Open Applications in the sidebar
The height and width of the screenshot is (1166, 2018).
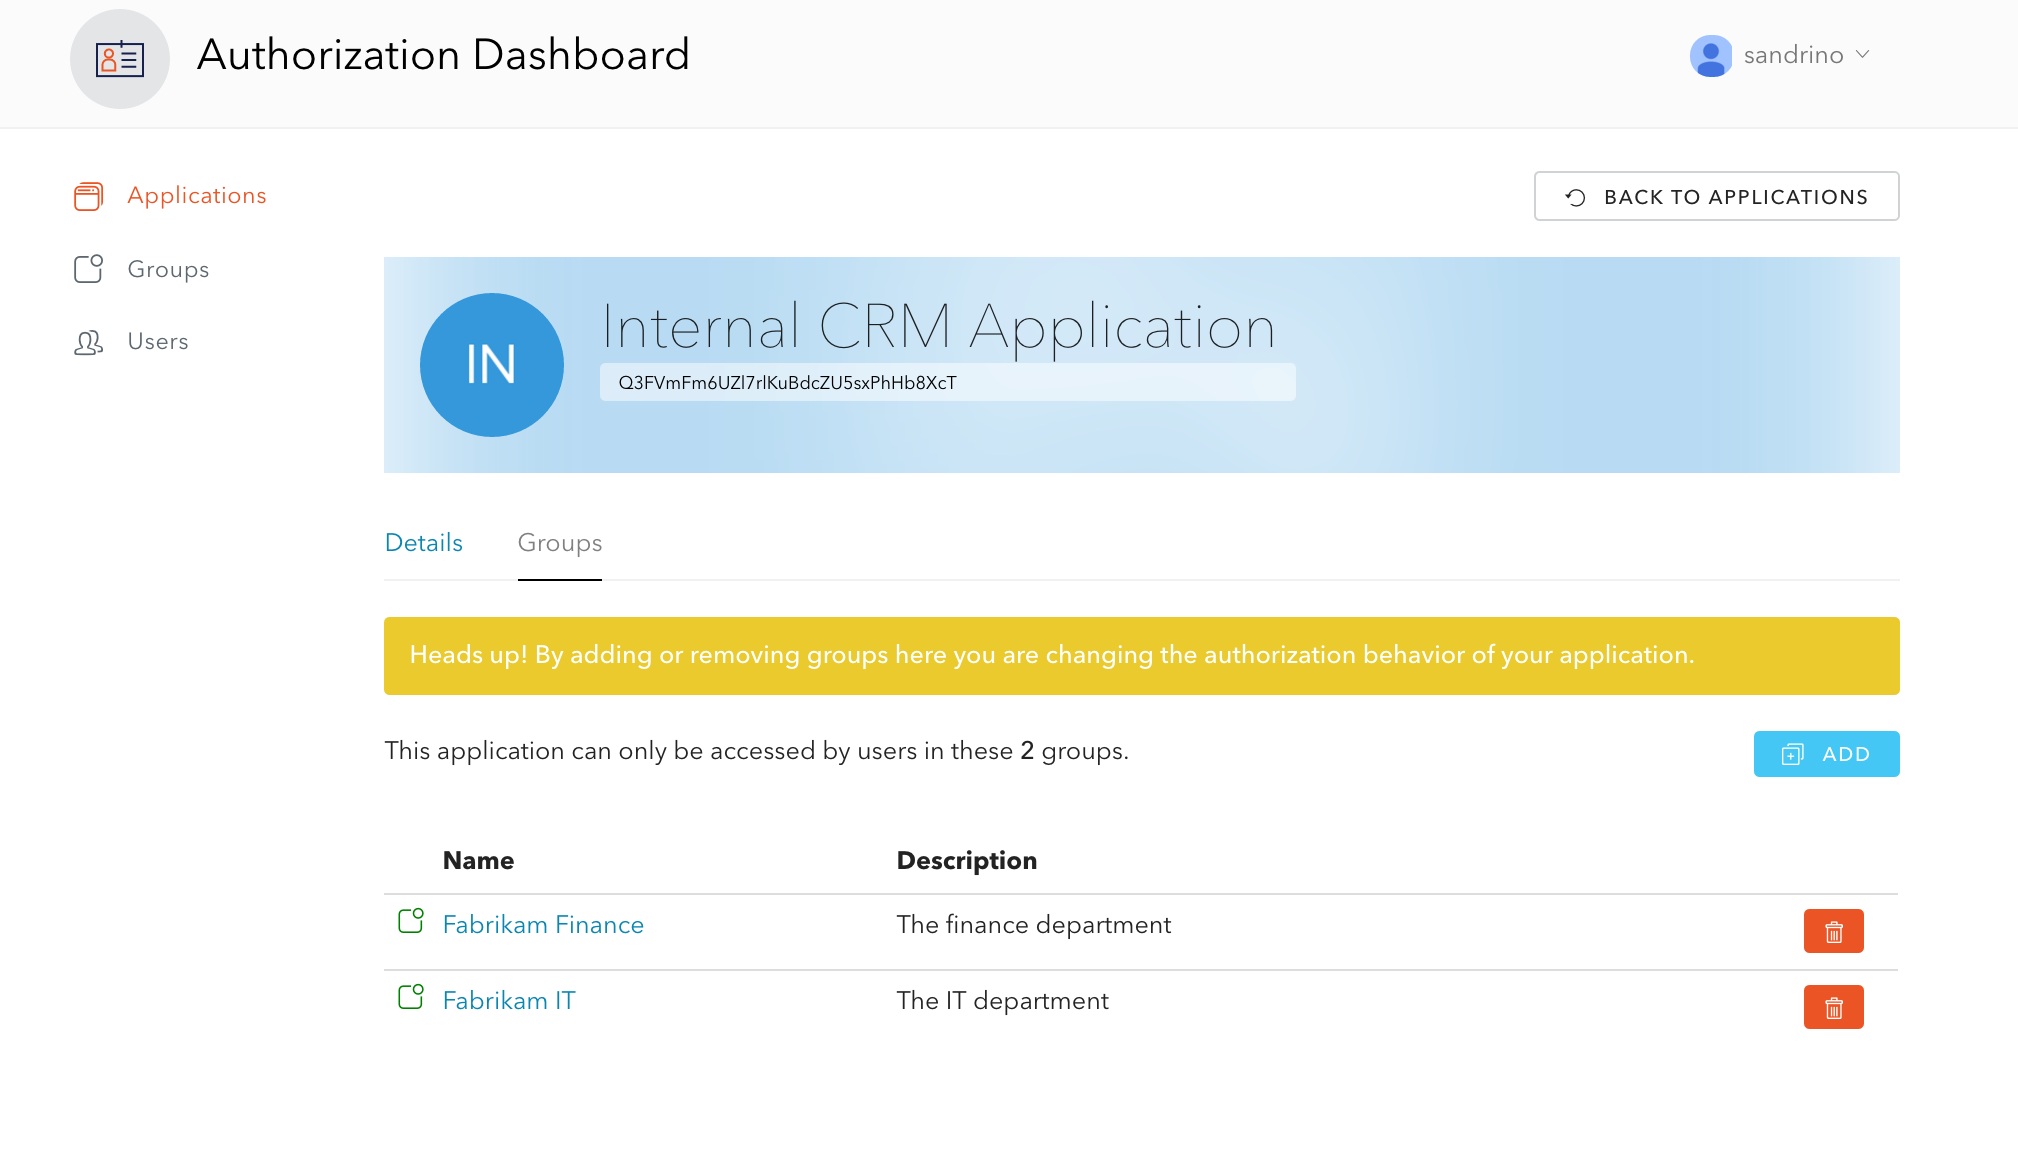[x=197, y=196]
